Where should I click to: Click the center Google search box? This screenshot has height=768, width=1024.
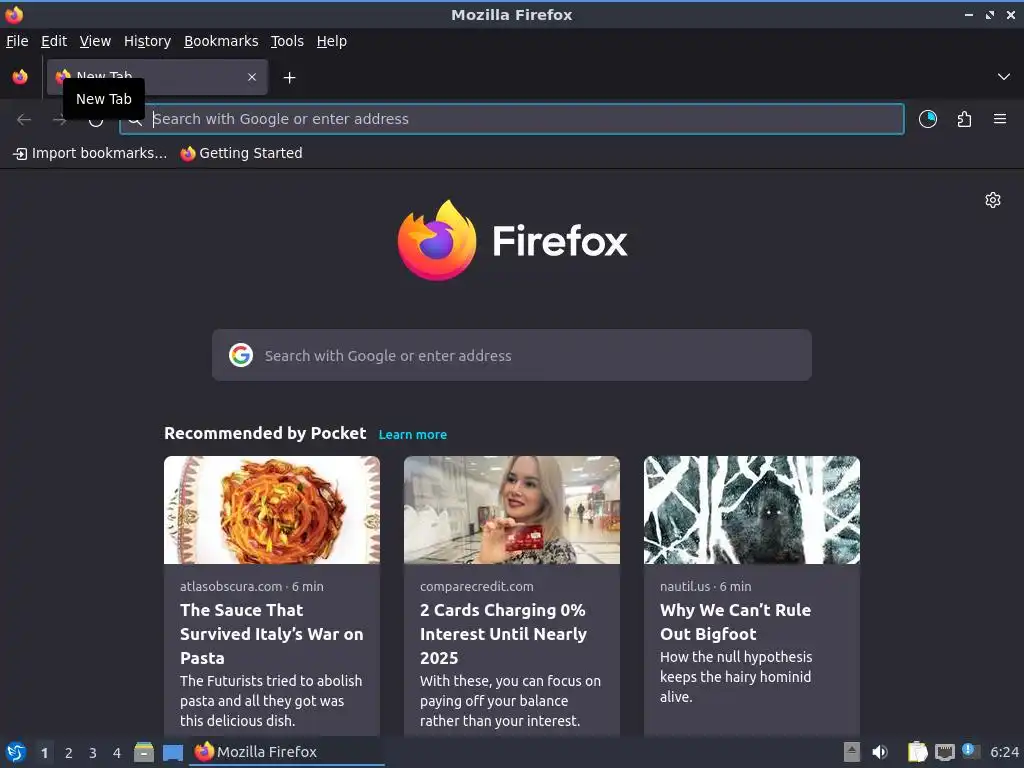[512, 355]
